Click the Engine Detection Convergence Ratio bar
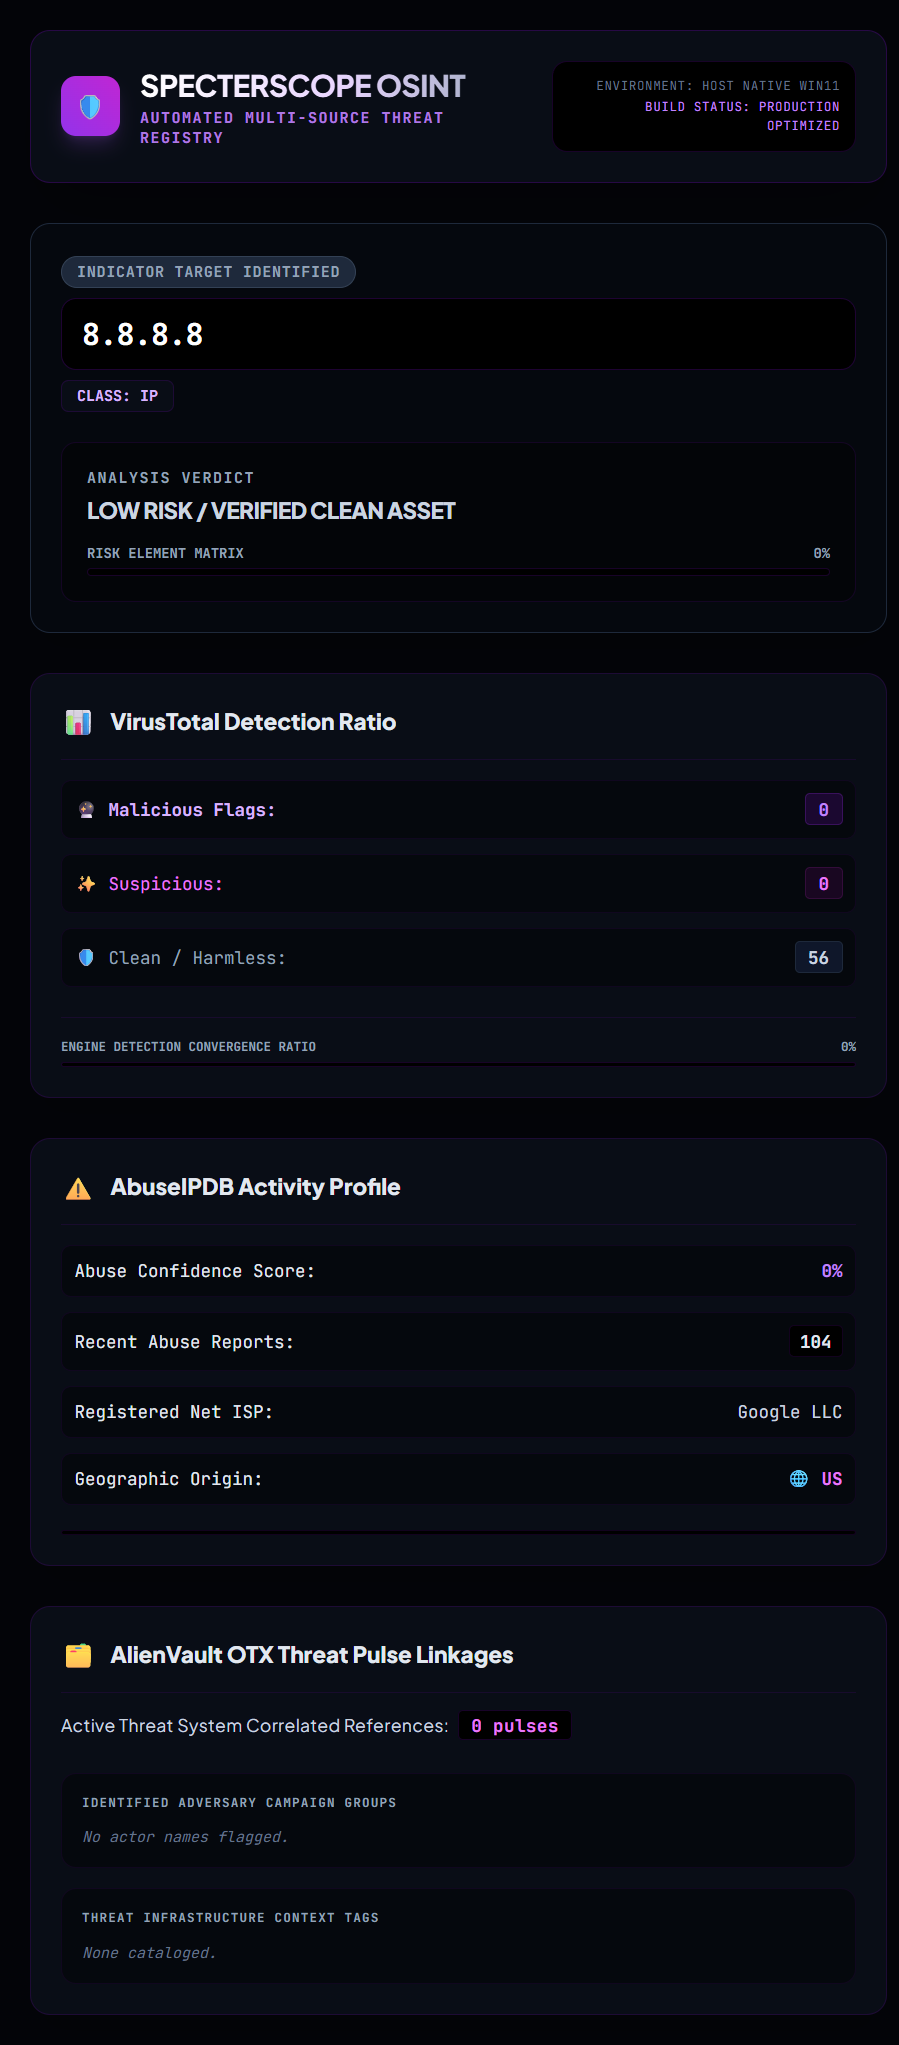 click(458, 1064)
